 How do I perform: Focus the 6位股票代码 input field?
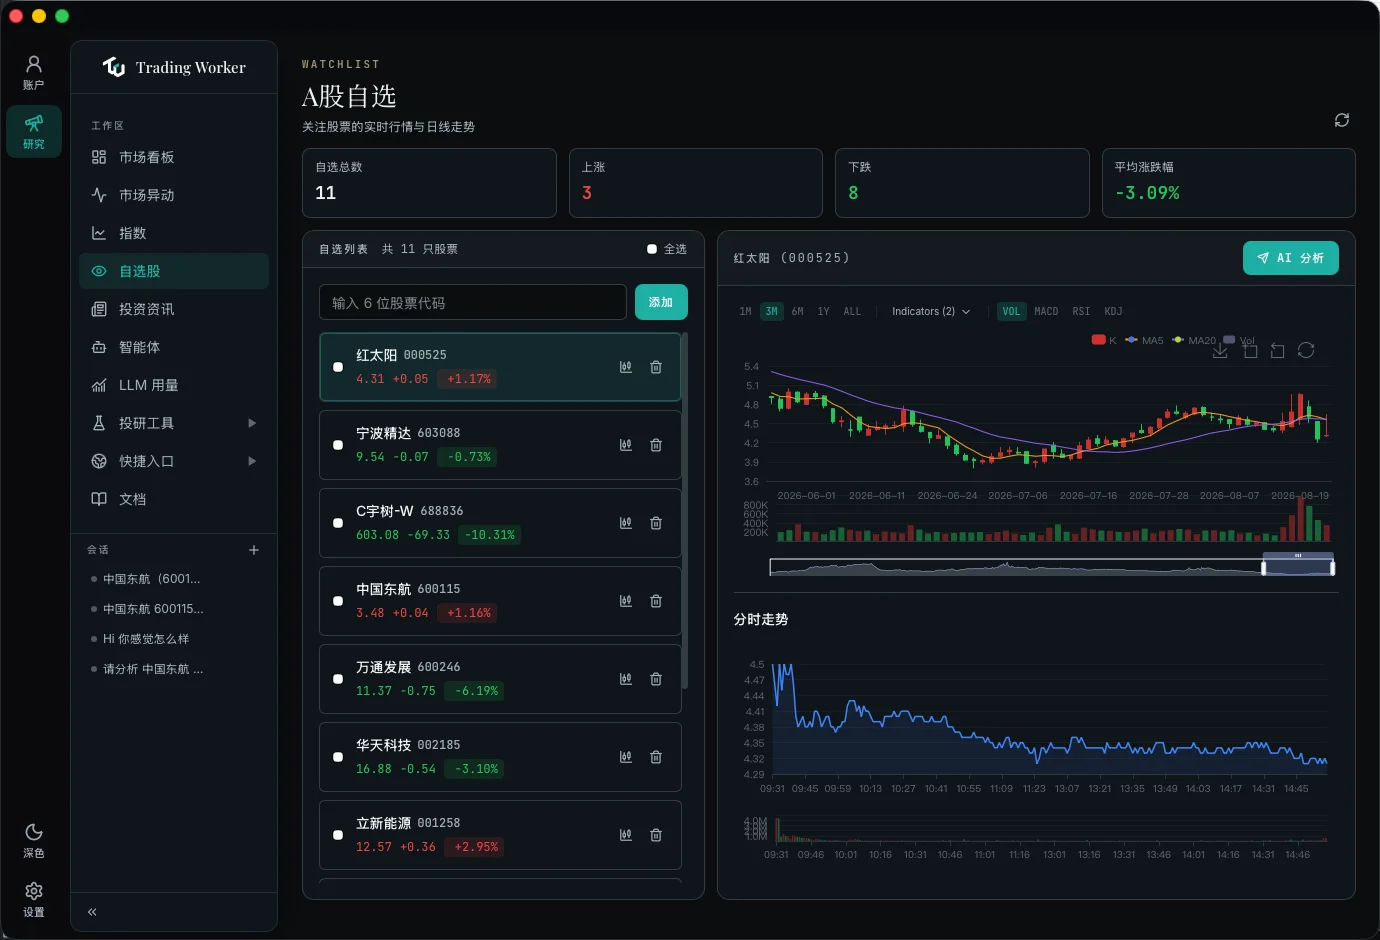coord(473,302)
